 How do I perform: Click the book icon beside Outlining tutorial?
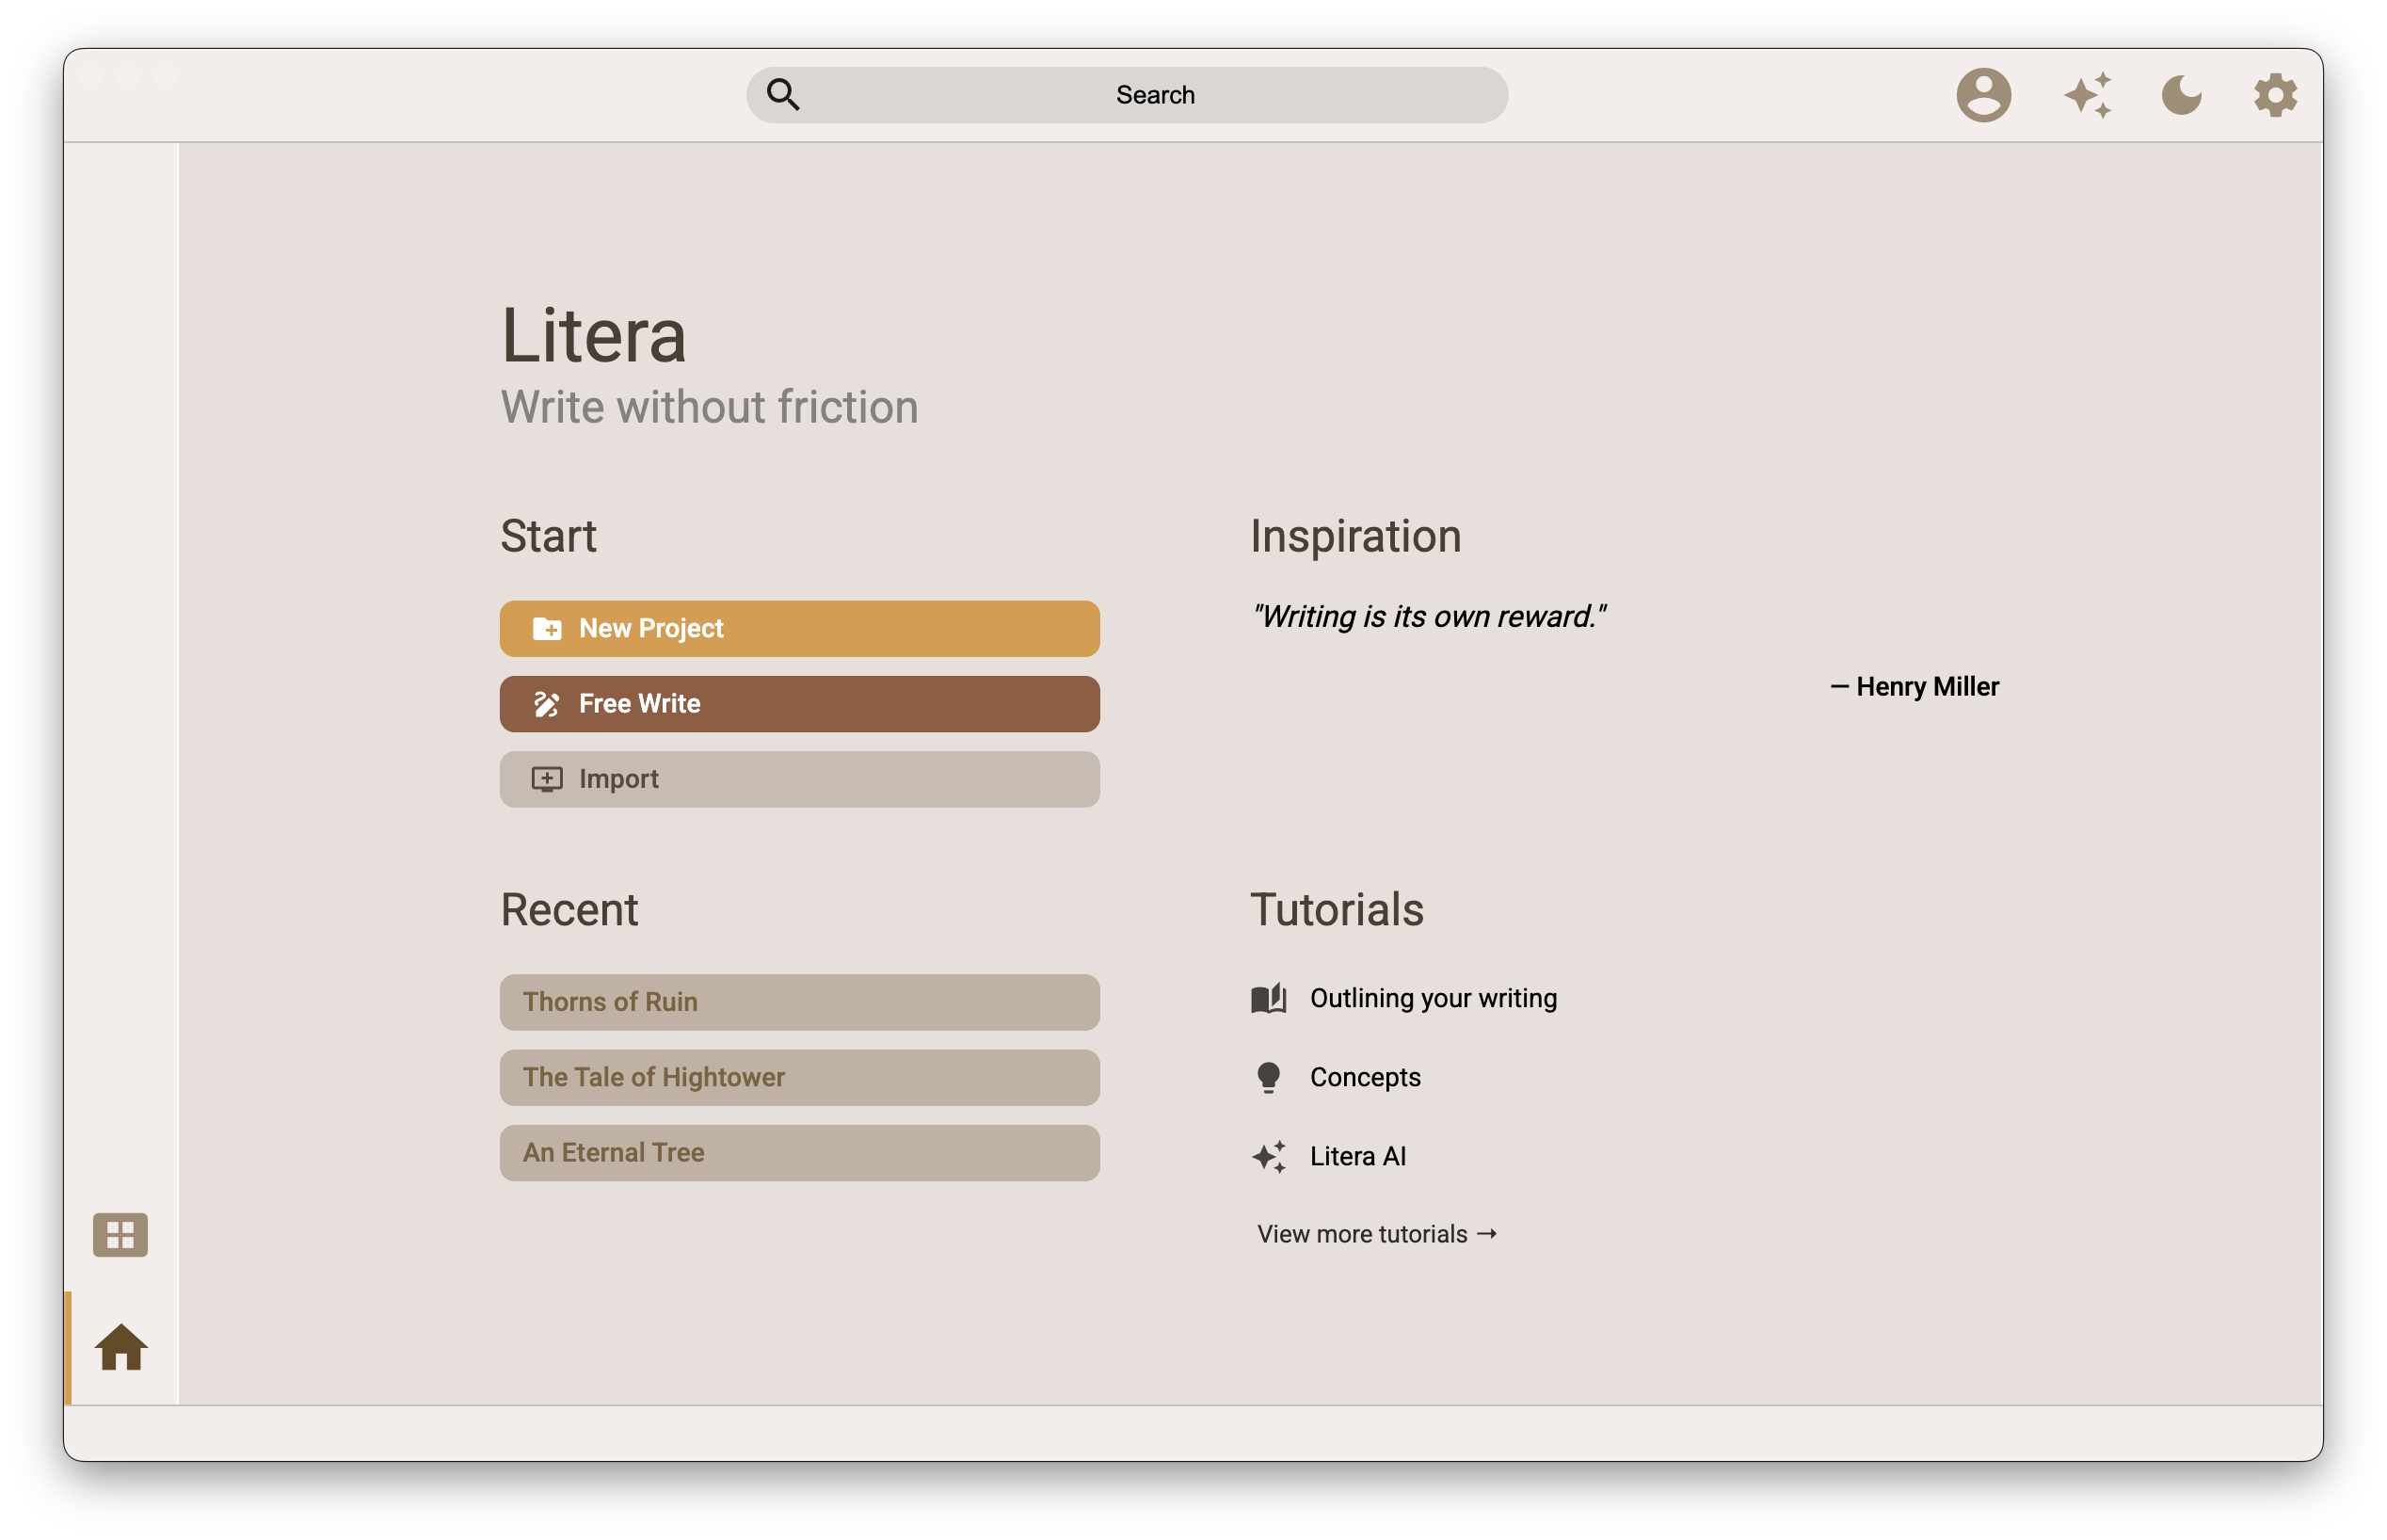[1268, 998]
